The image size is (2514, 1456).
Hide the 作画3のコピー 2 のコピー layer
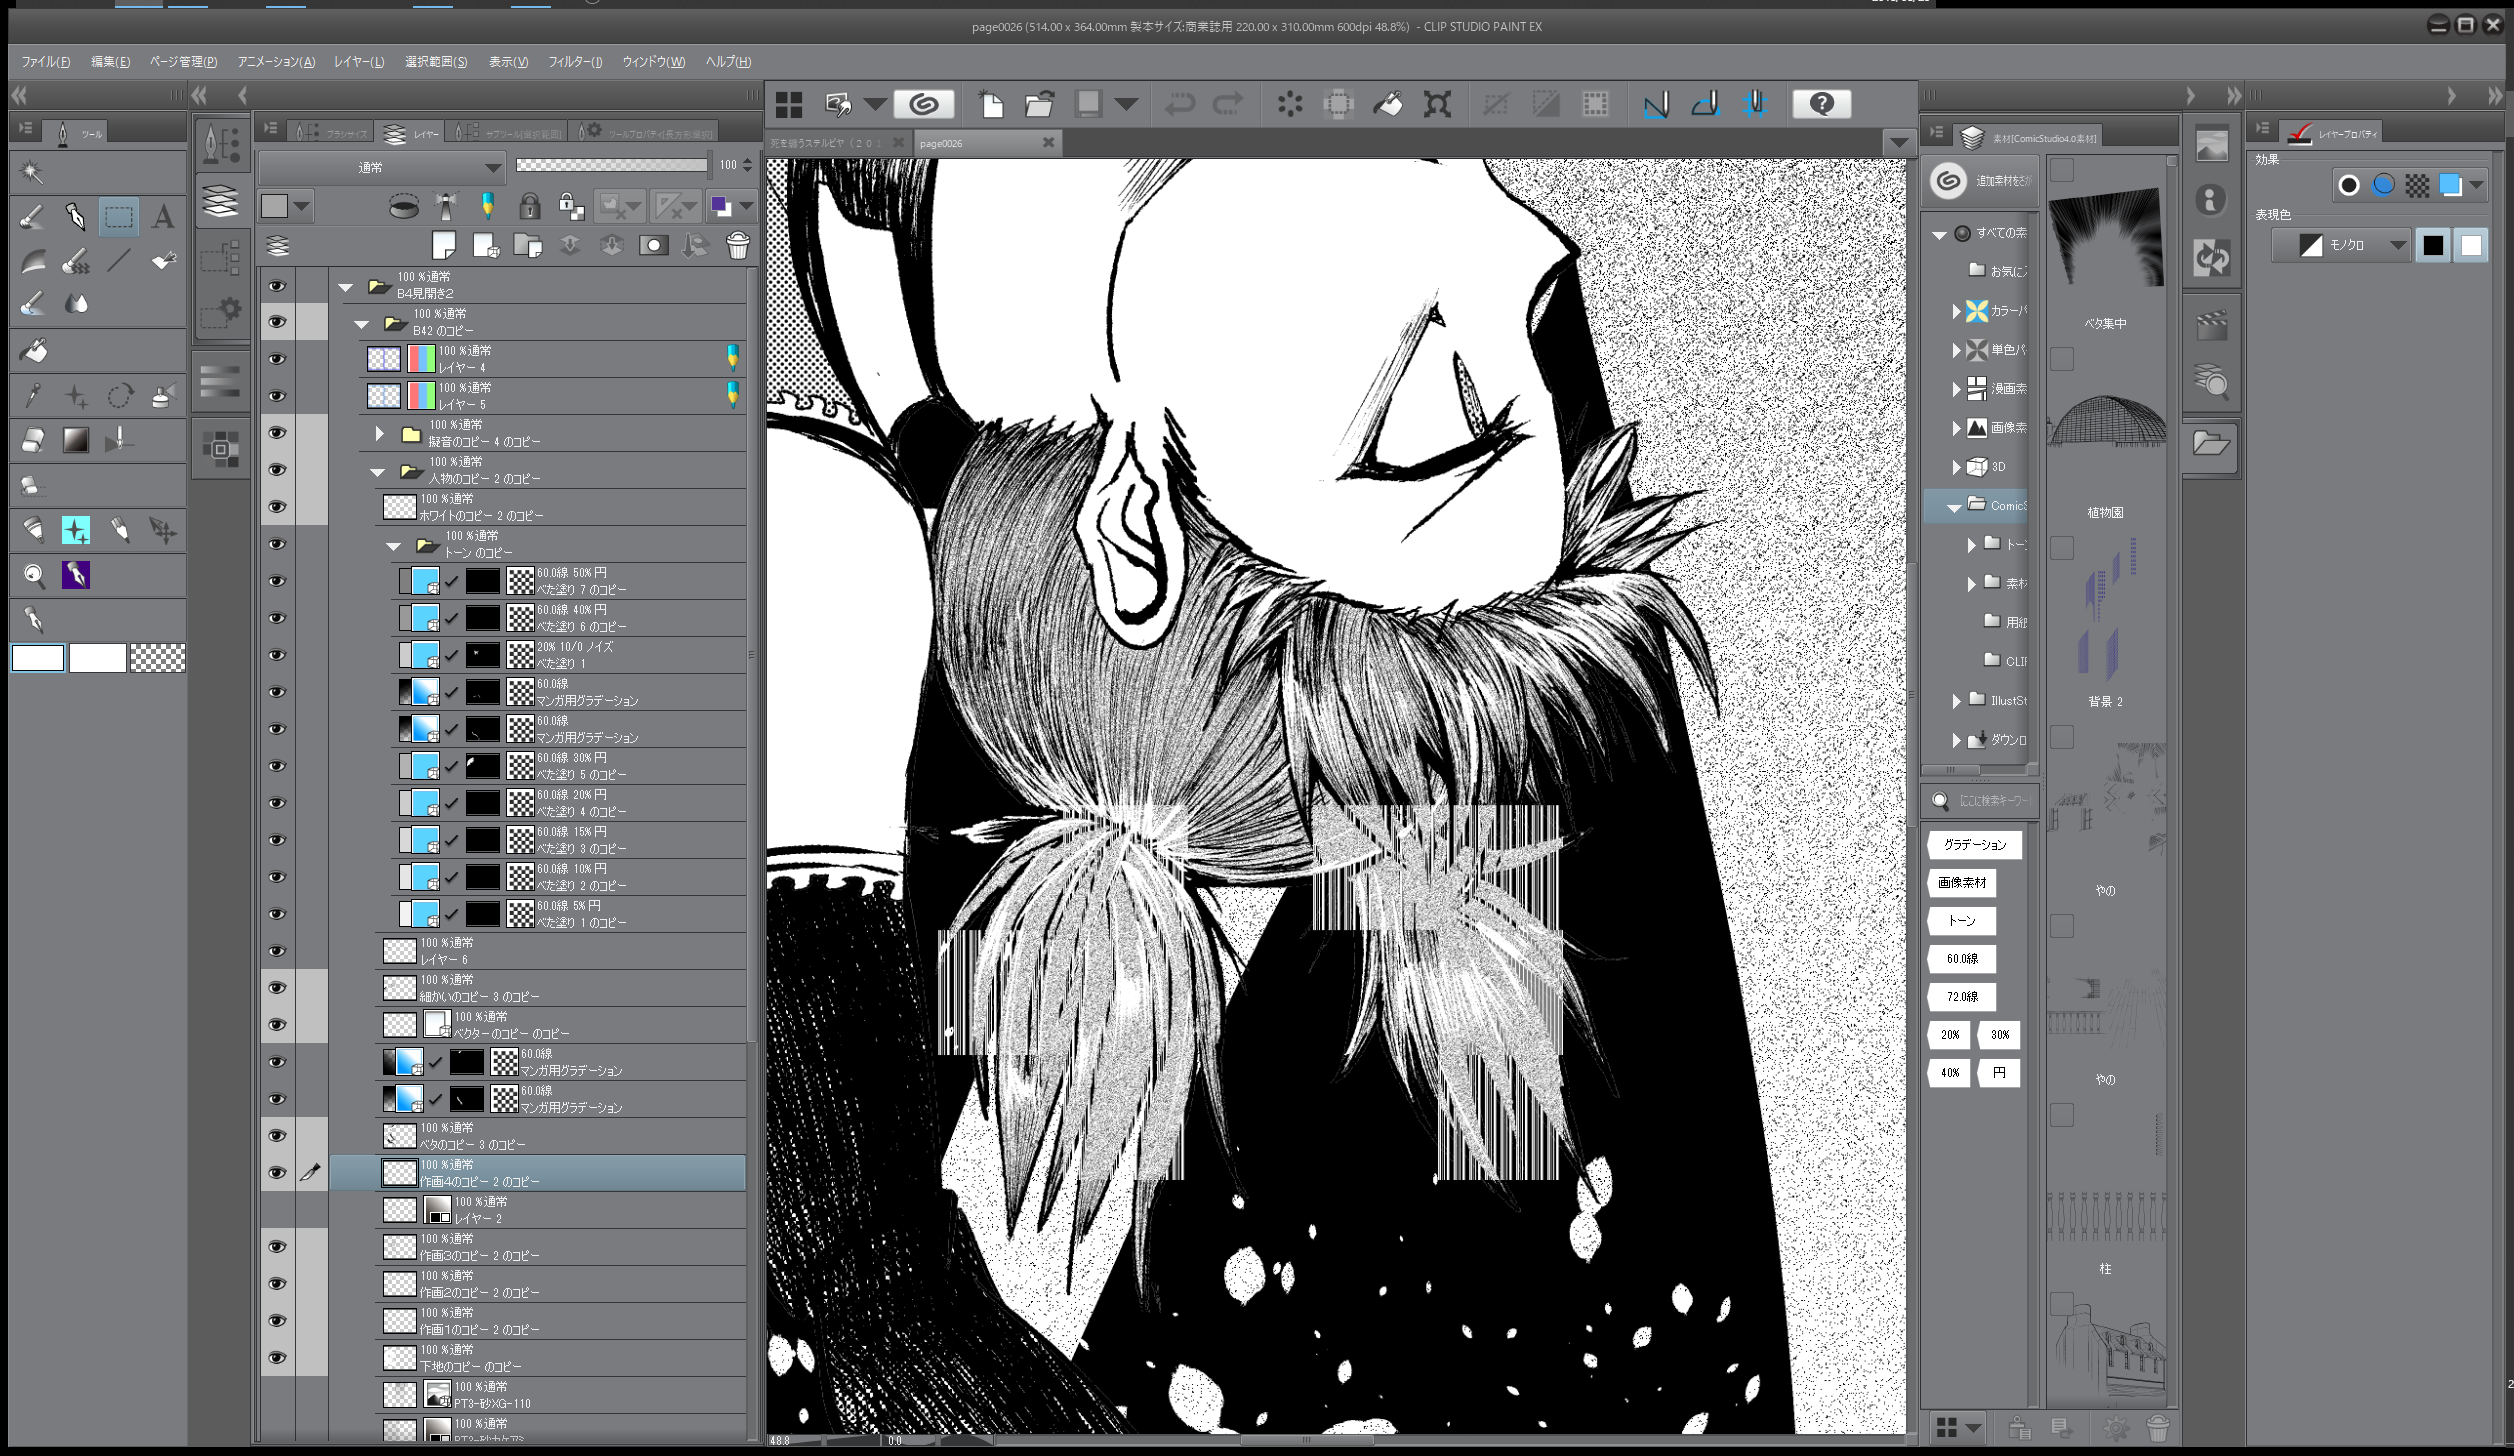[277, 1247]
